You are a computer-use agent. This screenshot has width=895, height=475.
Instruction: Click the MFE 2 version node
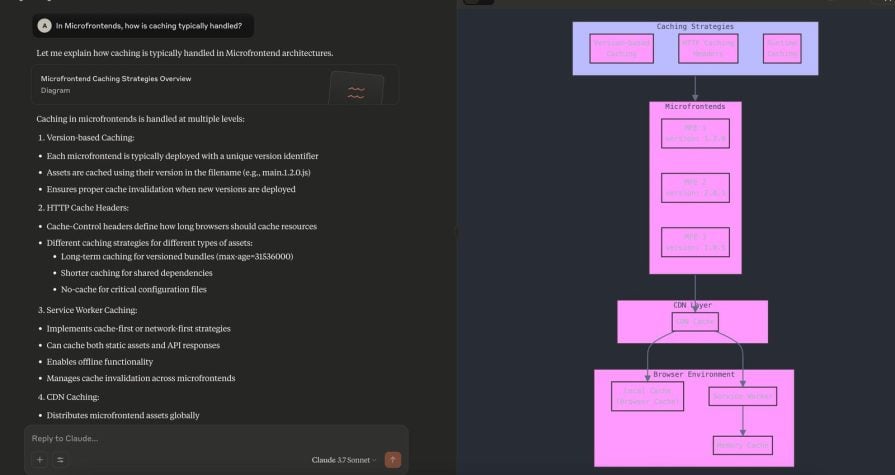coord(695,188)
